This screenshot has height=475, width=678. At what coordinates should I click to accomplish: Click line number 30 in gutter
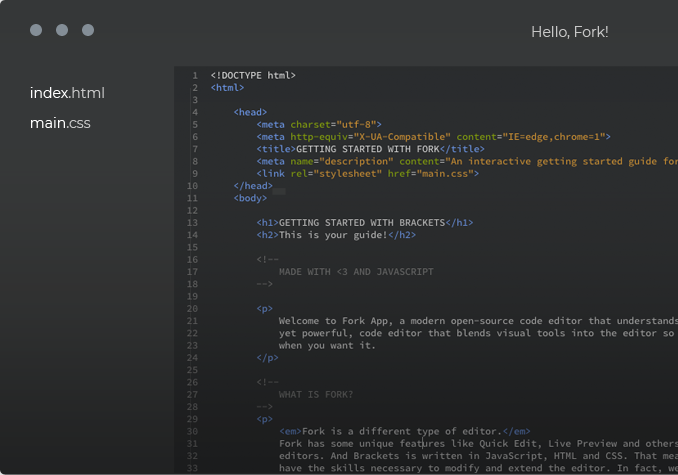(192, 431)
